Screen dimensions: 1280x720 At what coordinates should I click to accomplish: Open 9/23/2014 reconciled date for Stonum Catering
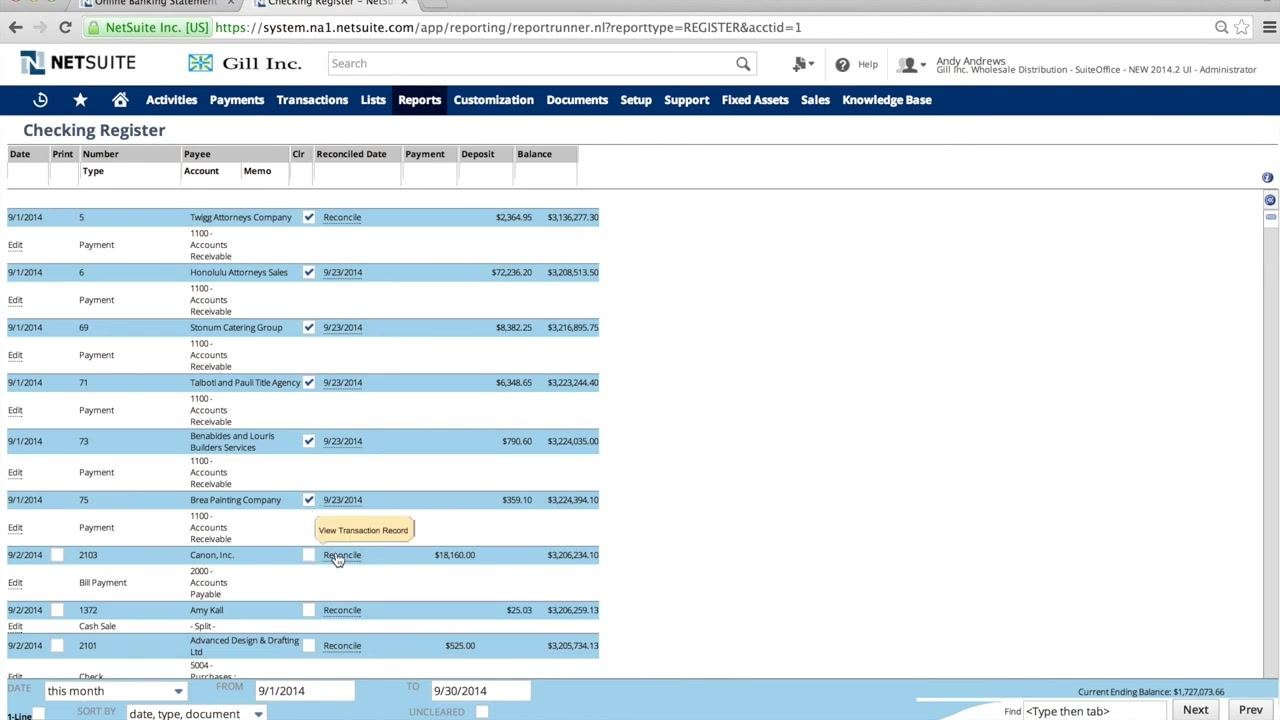point(342,327)
